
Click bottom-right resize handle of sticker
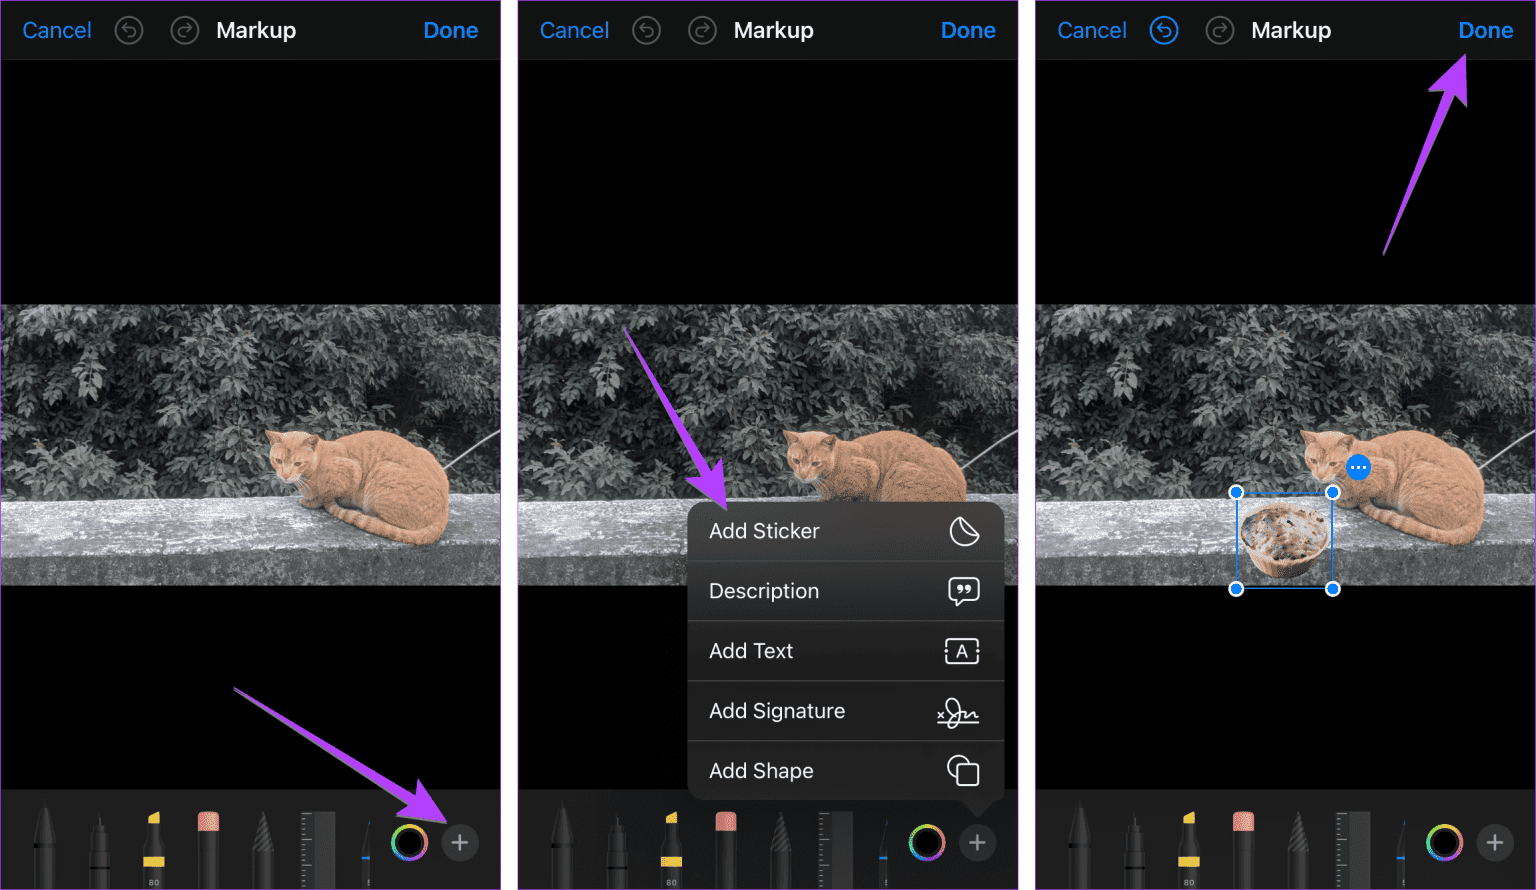[1333, 590]
